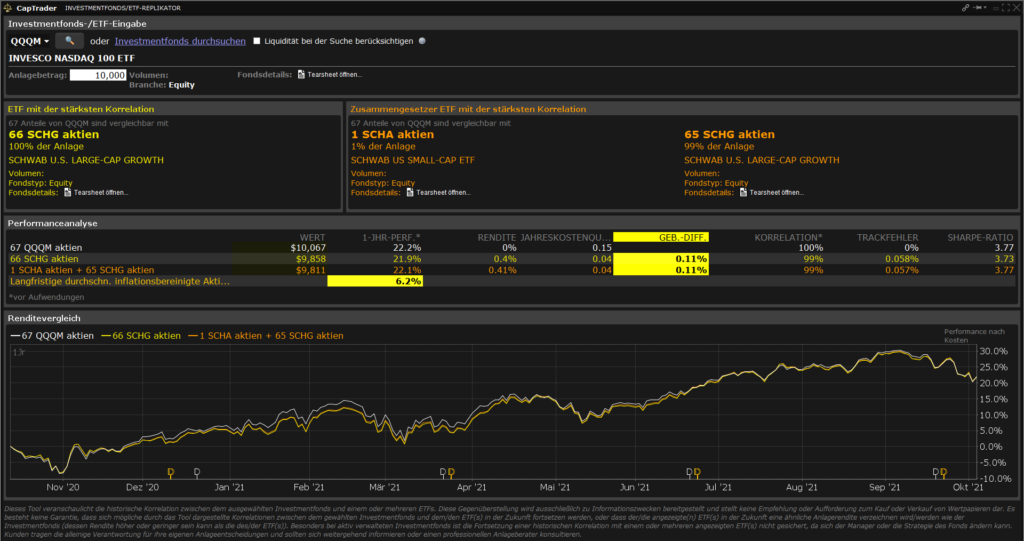Click the 65 SCHG aktien heading

point(729,135)
